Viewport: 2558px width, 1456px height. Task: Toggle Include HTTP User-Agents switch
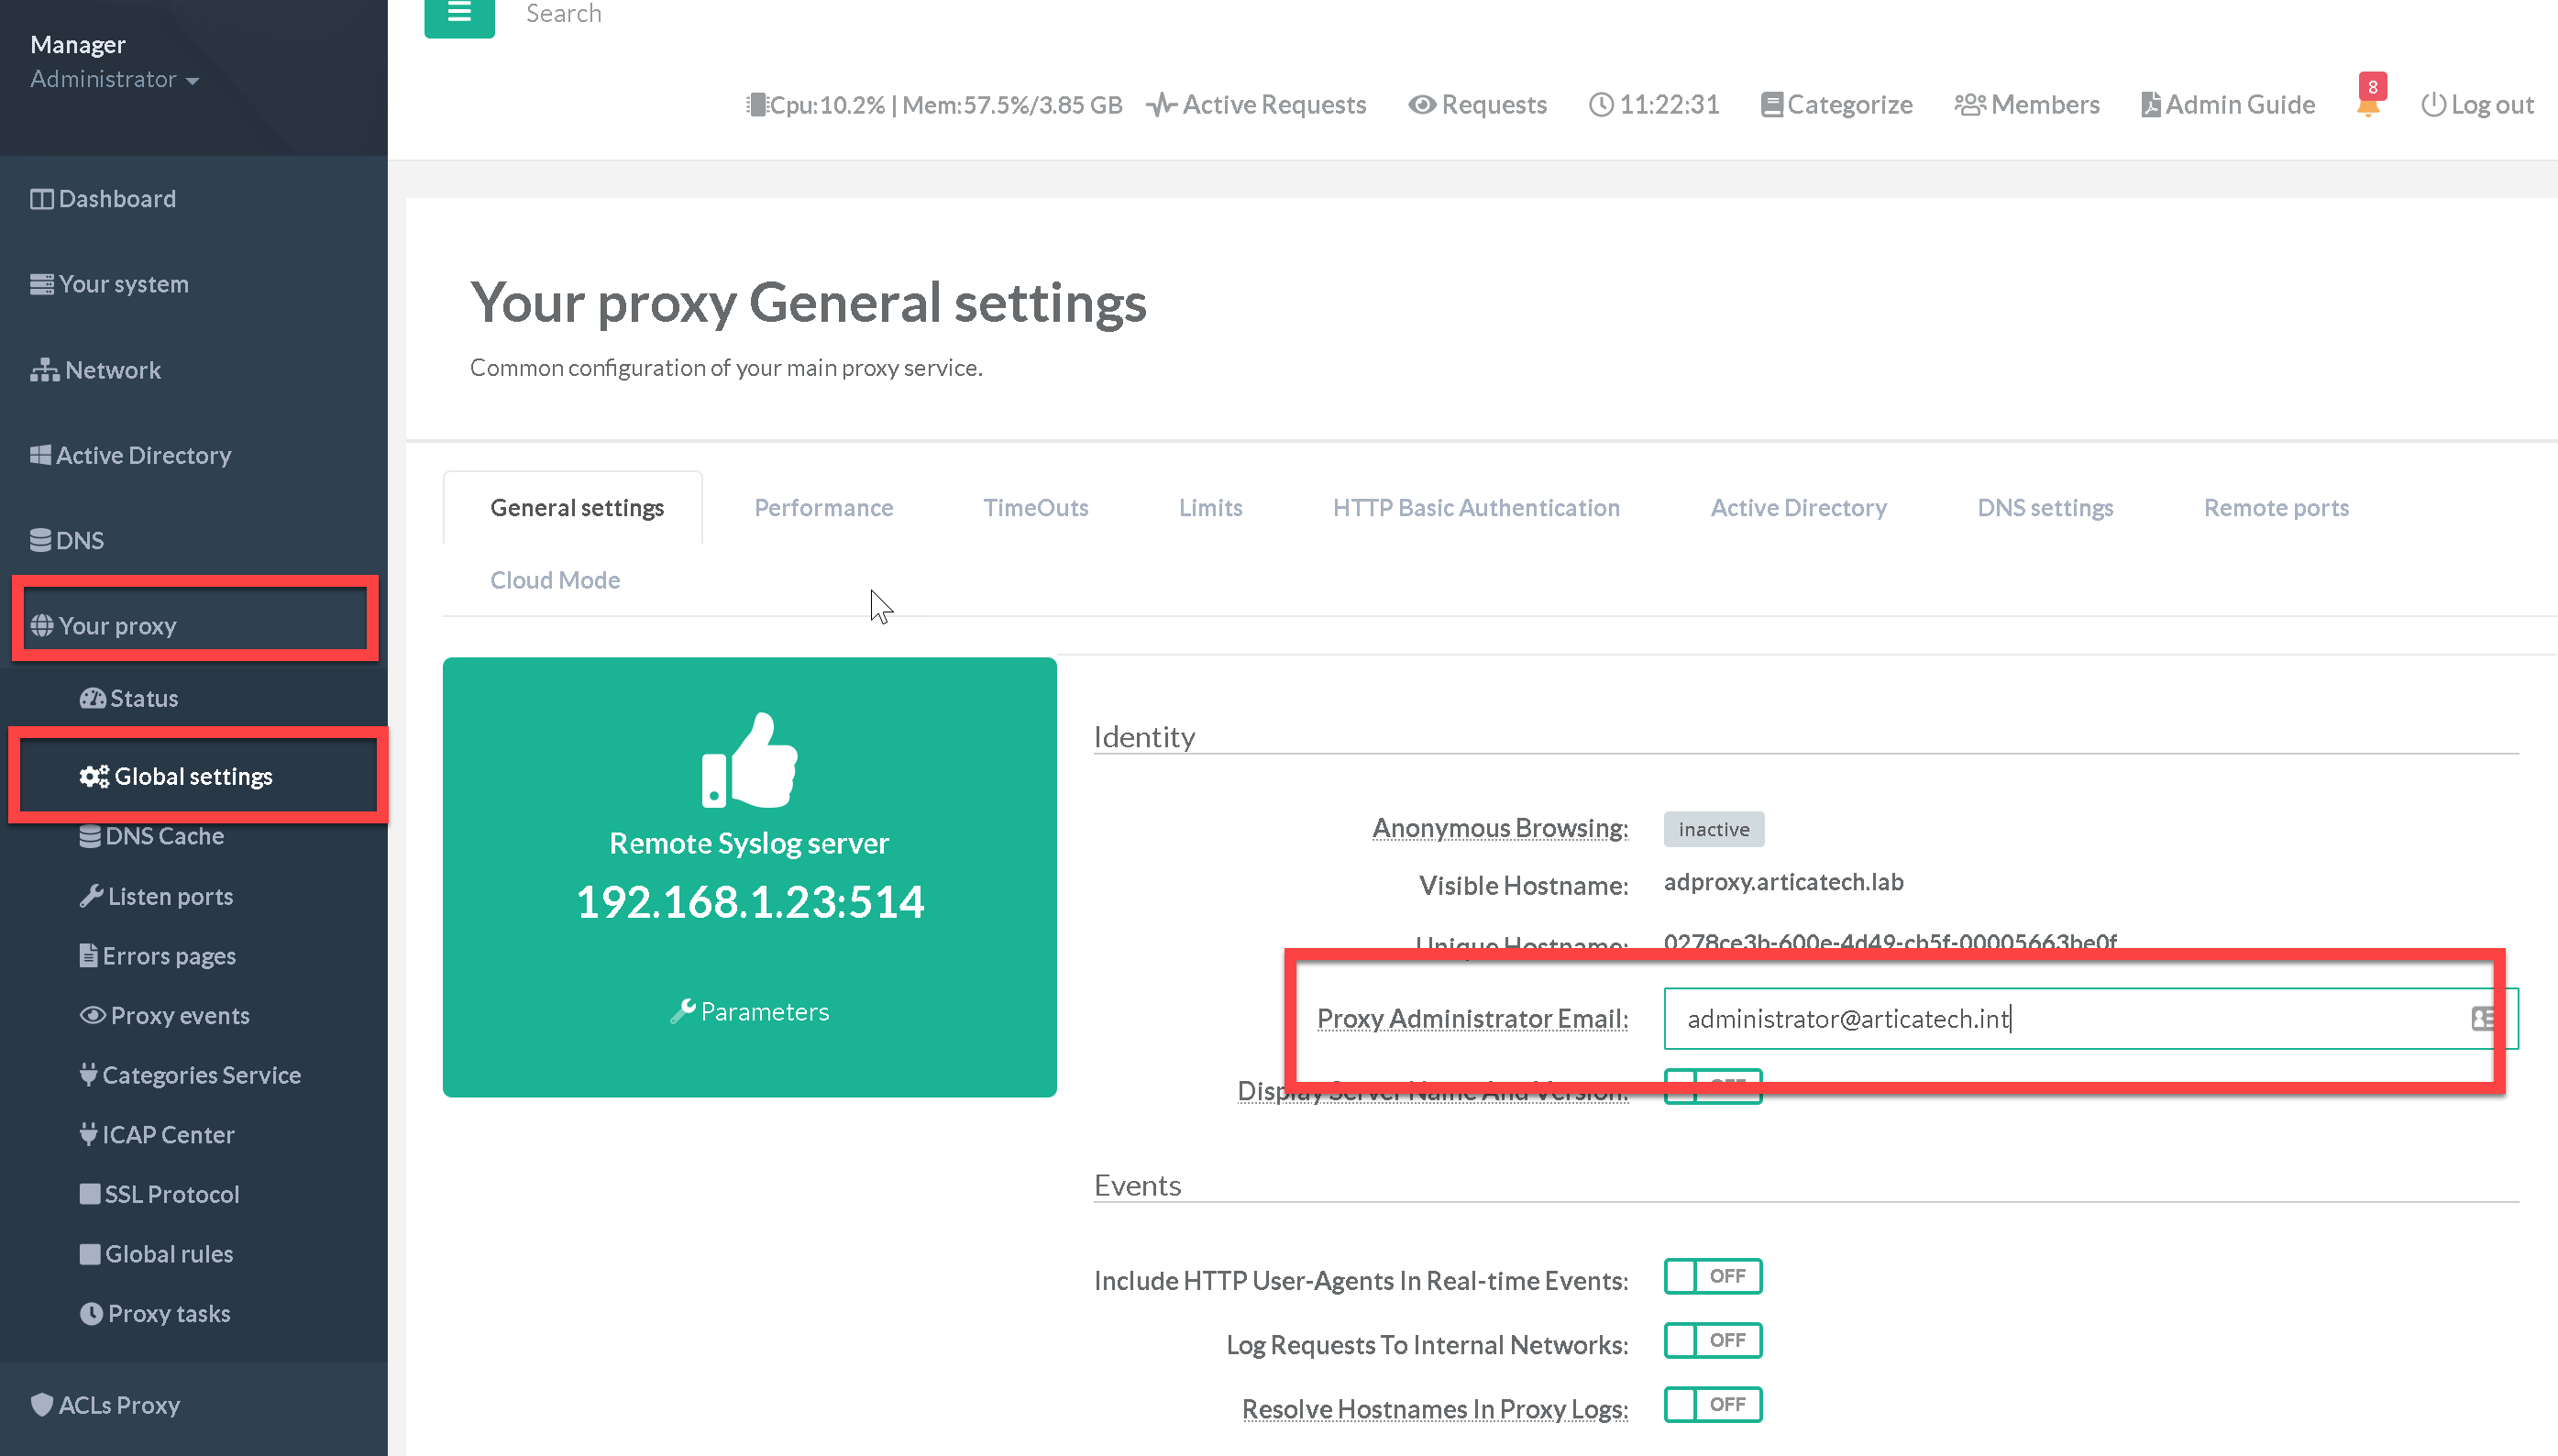point(1712,1276)
